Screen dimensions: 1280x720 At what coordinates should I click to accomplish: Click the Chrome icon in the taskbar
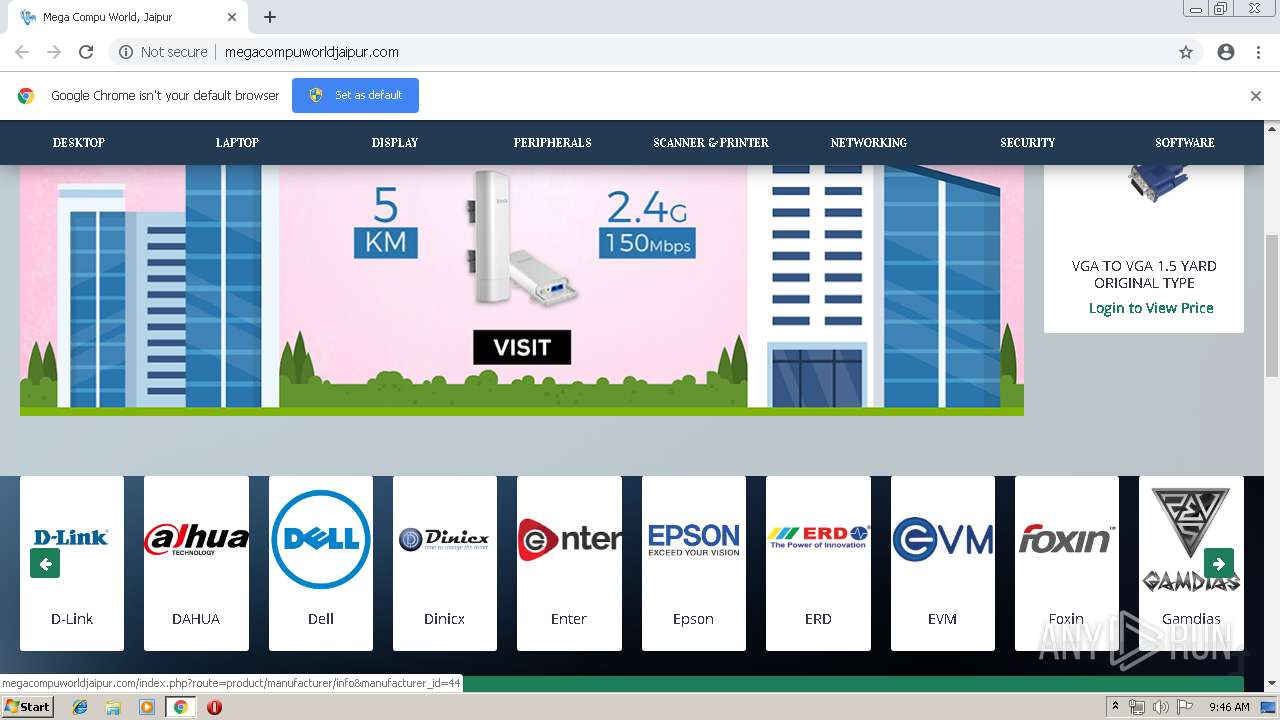click(180, 707)
